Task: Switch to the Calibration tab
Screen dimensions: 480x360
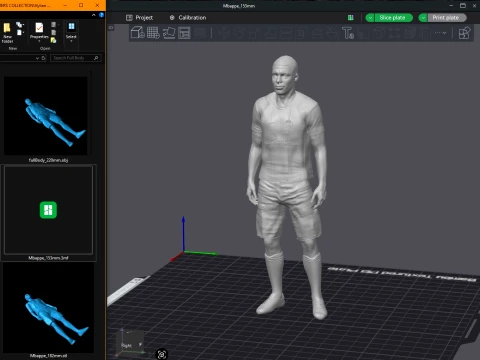Action: [188, 18]
